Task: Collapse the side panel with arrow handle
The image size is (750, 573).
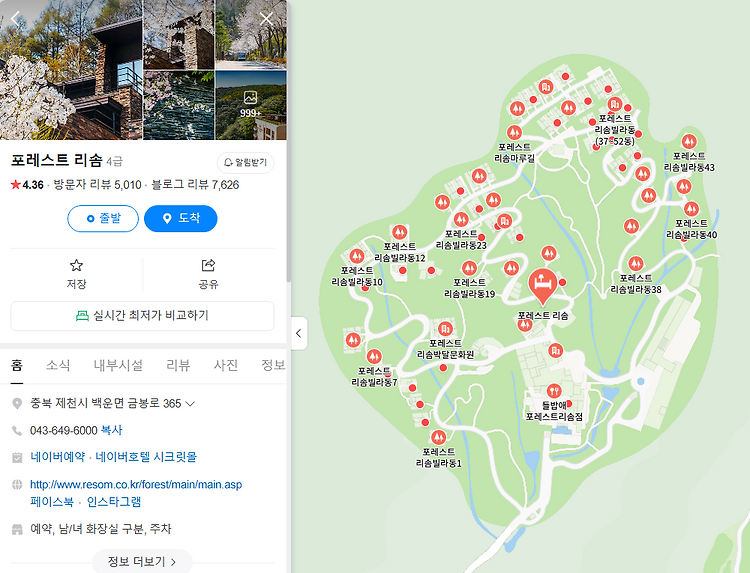Action: click(x=298, y=333)
